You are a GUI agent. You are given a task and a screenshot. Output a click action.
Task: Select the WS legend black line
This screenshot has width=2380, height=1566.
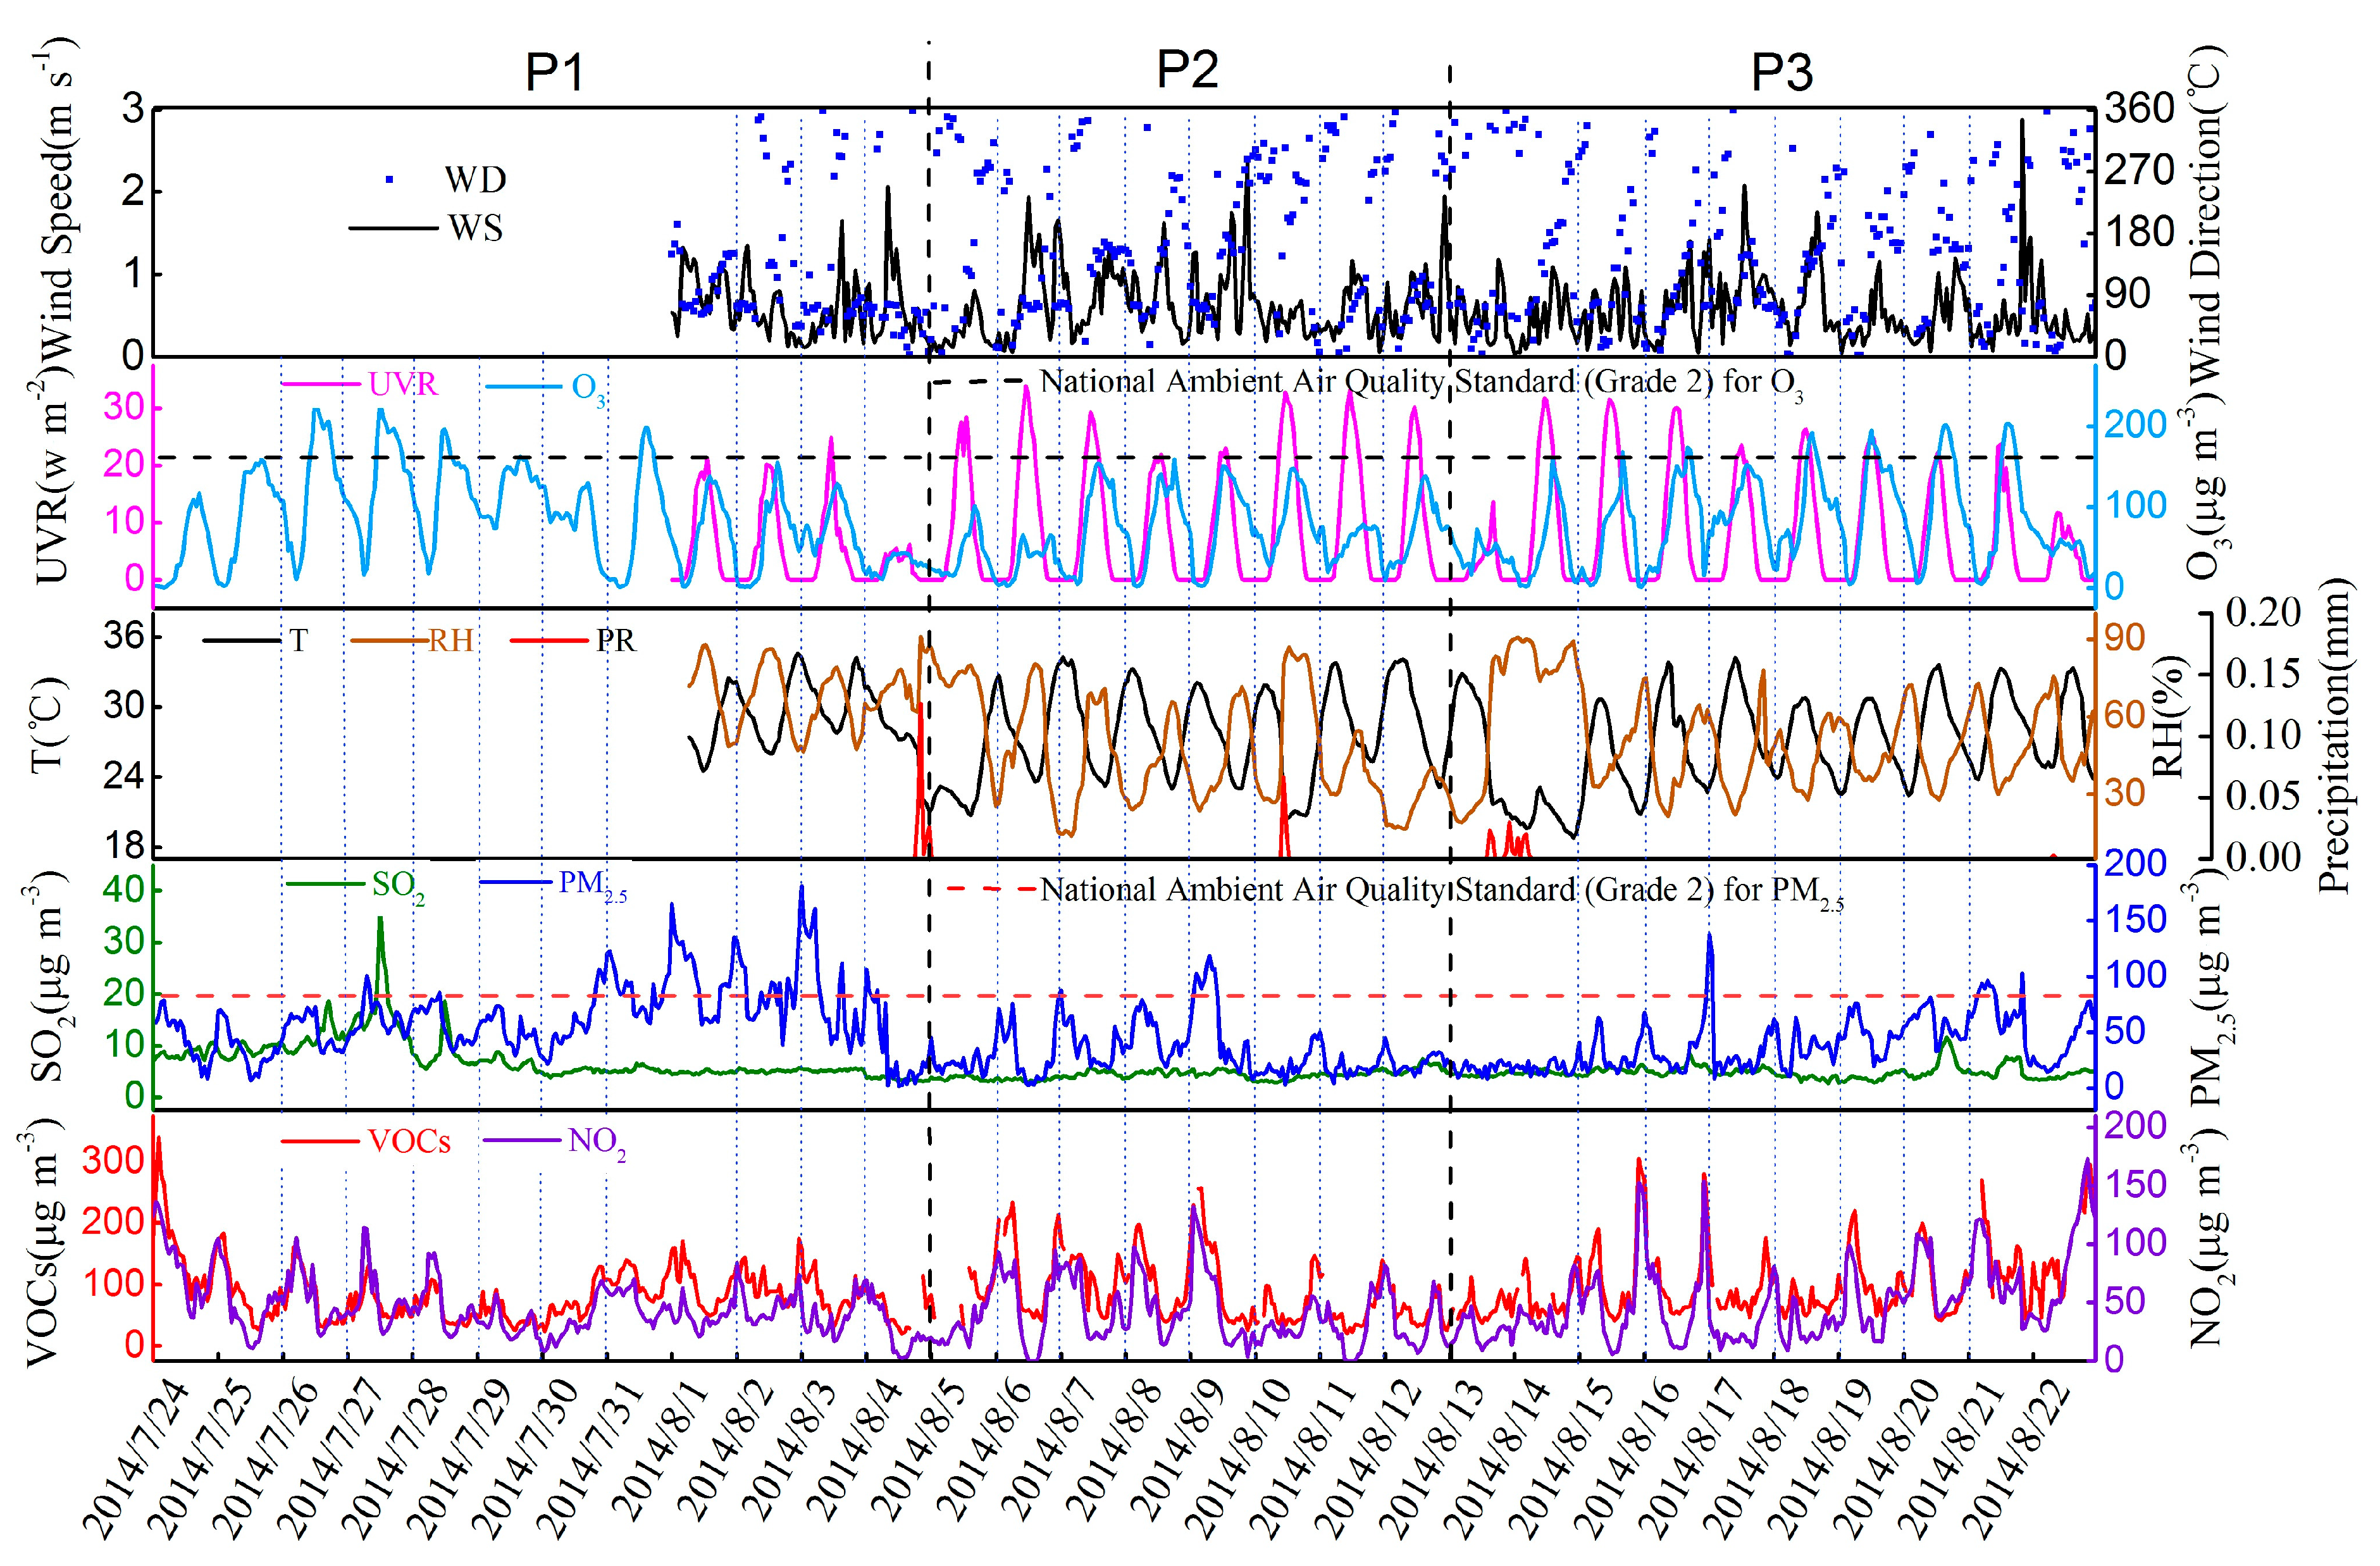393,228
